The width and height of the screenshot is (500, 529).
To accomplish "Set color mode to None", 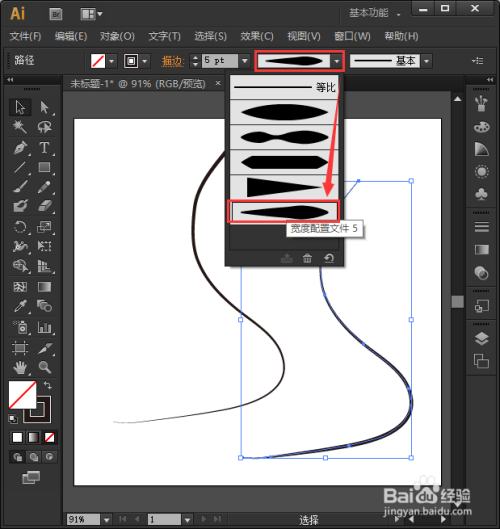I will [50, 437].
